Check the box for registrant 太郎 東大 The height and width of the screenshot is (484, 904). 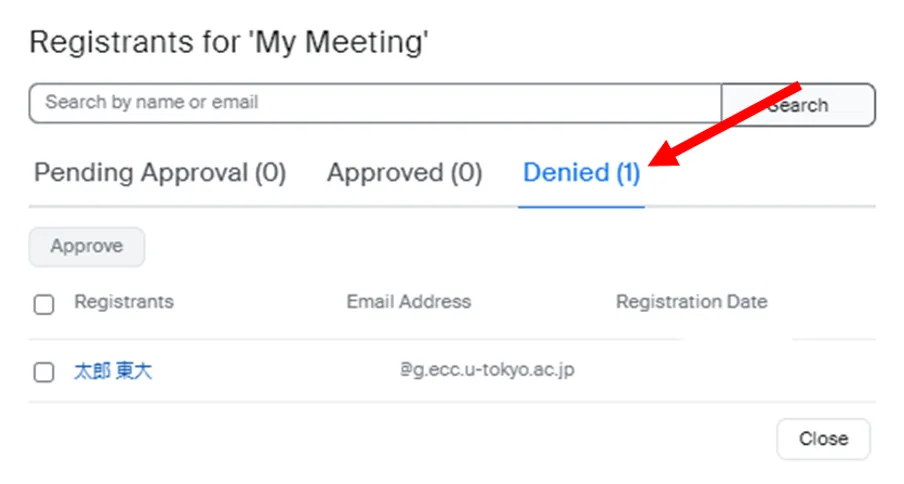44,372
